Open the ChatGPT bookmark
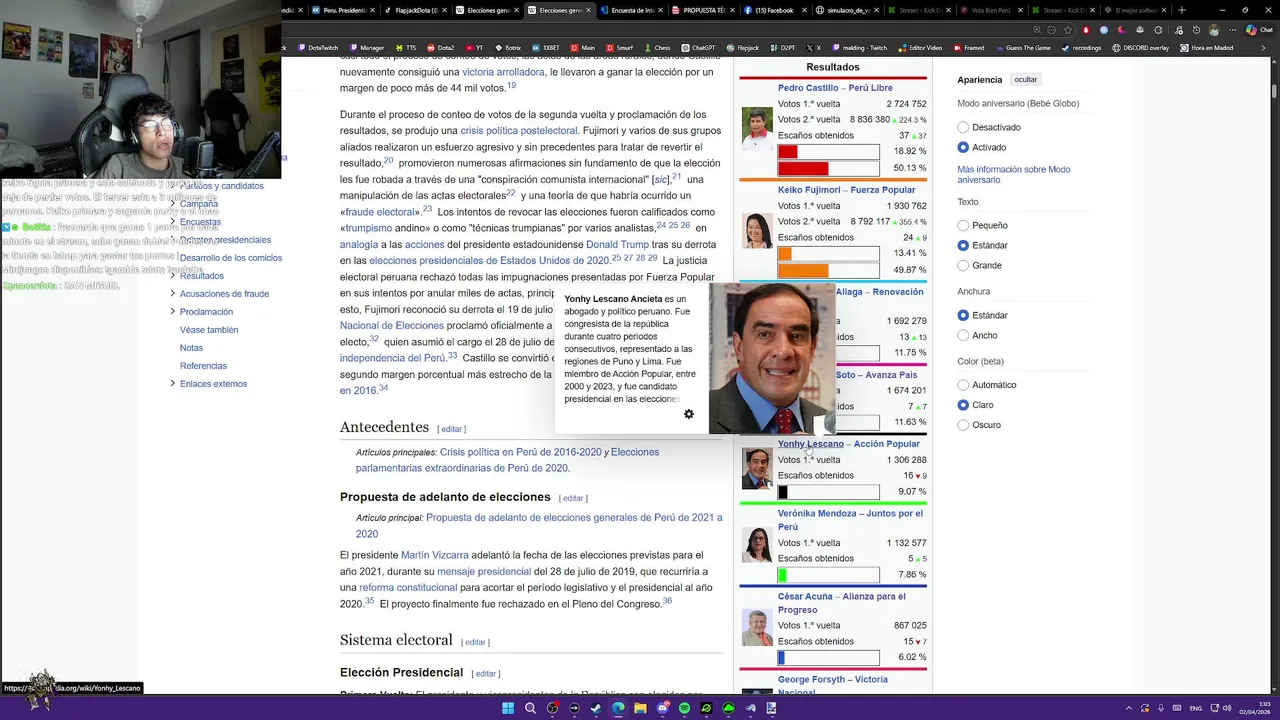 [698, 48]
